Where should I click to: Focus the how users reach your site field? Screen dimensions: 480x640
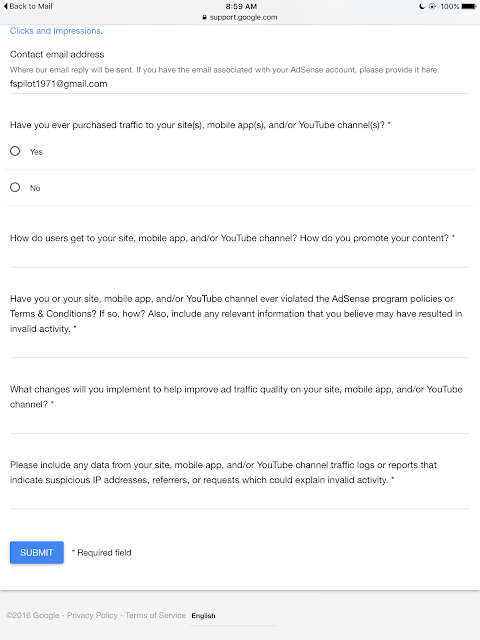point(240,258)
